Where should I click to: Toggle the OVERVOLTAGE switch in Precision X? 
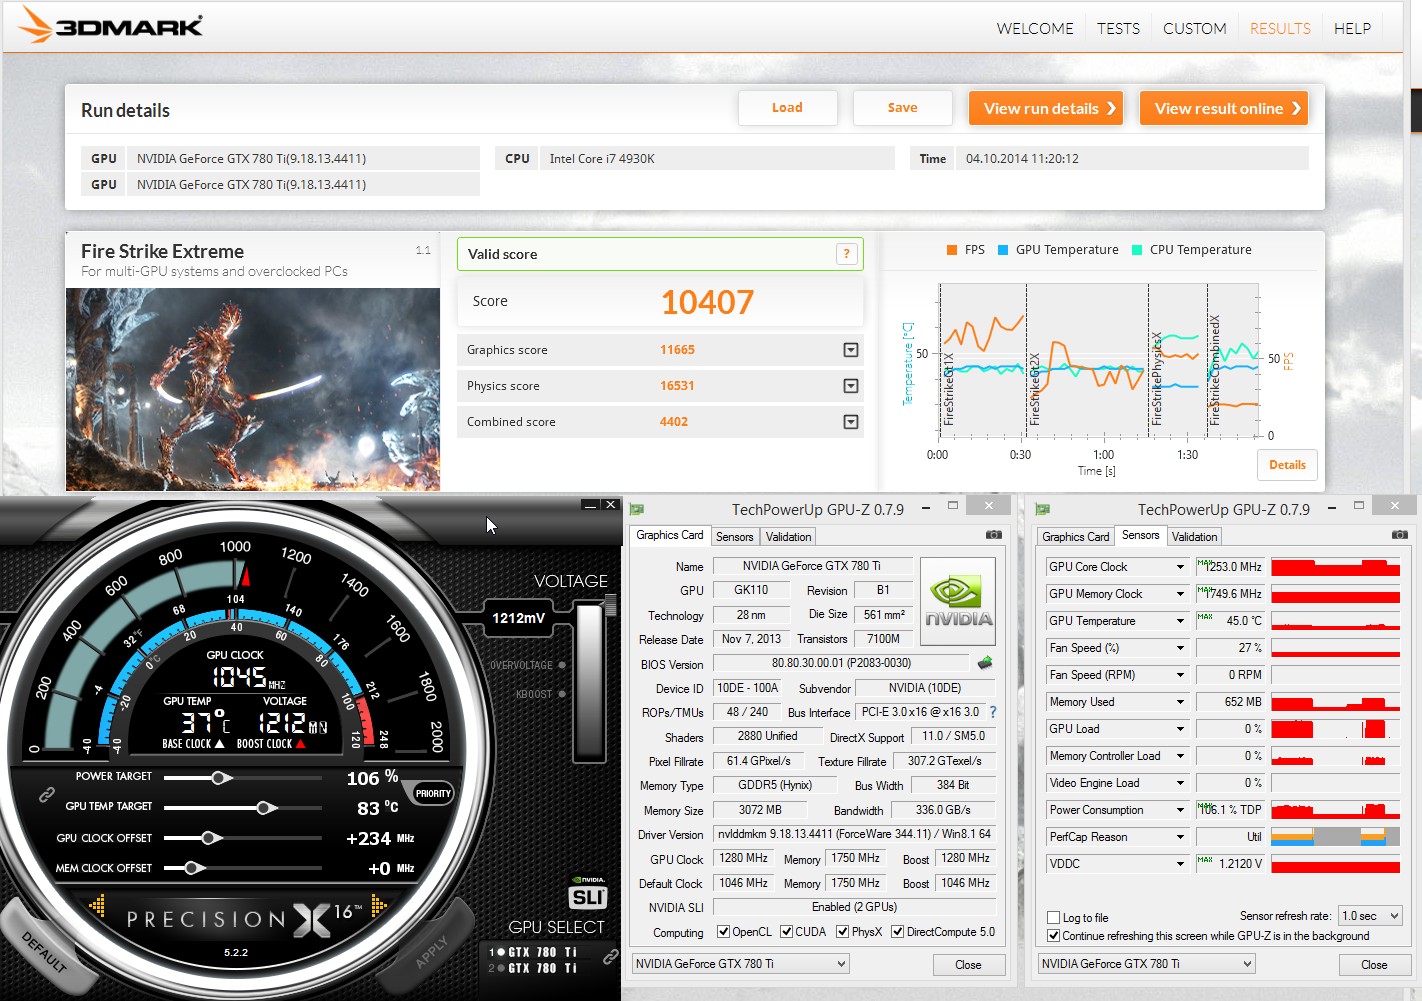(x=562, y=665)
